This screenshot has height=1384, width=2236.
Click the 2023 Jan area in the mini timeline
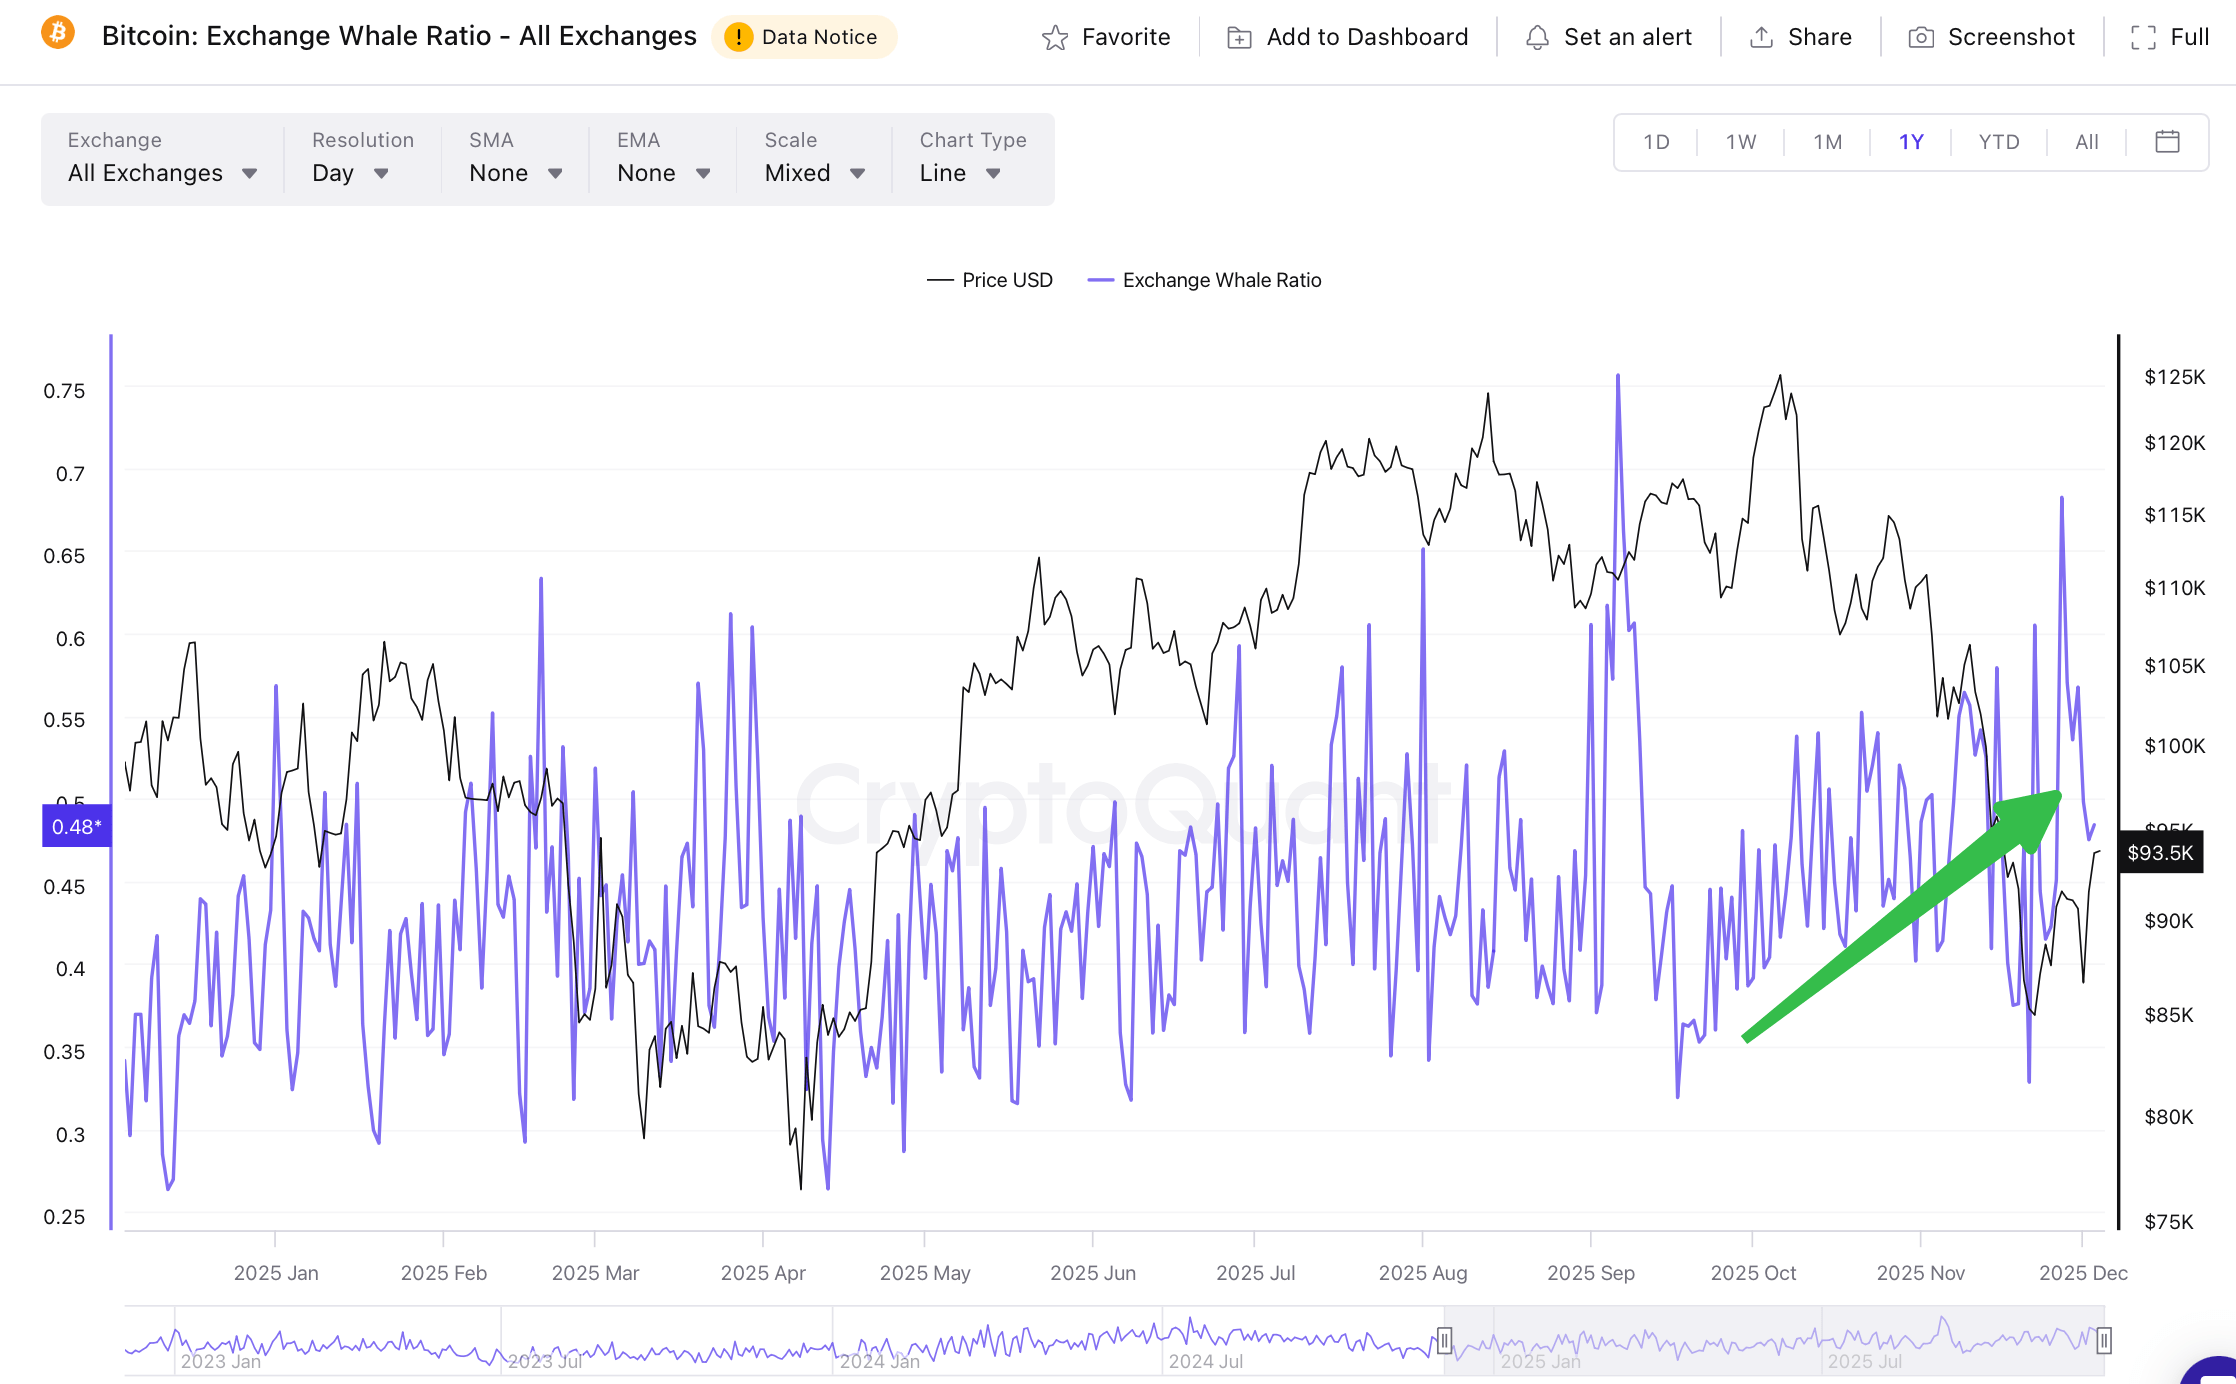220,1360
